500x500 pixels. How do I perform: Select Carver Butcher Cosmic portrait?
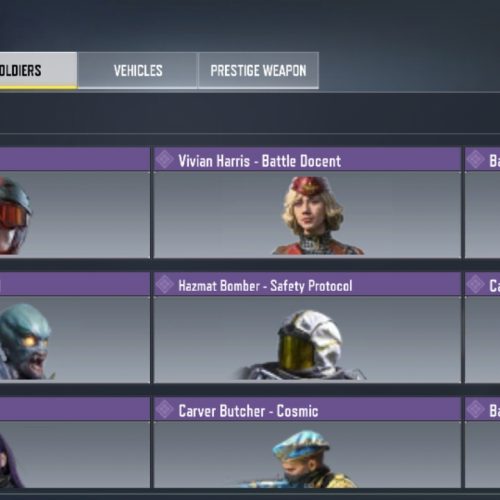point(300,459)
